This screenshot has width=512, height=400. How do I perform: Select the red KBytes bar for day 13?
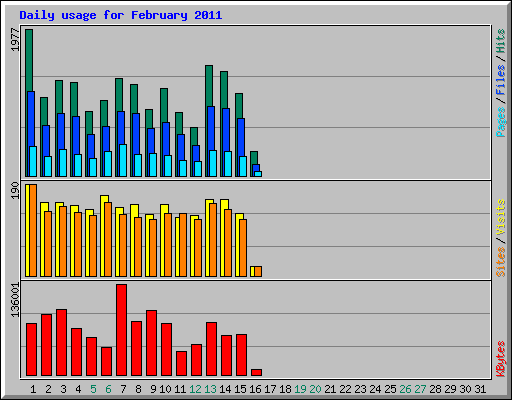click(x=211, y=349)
